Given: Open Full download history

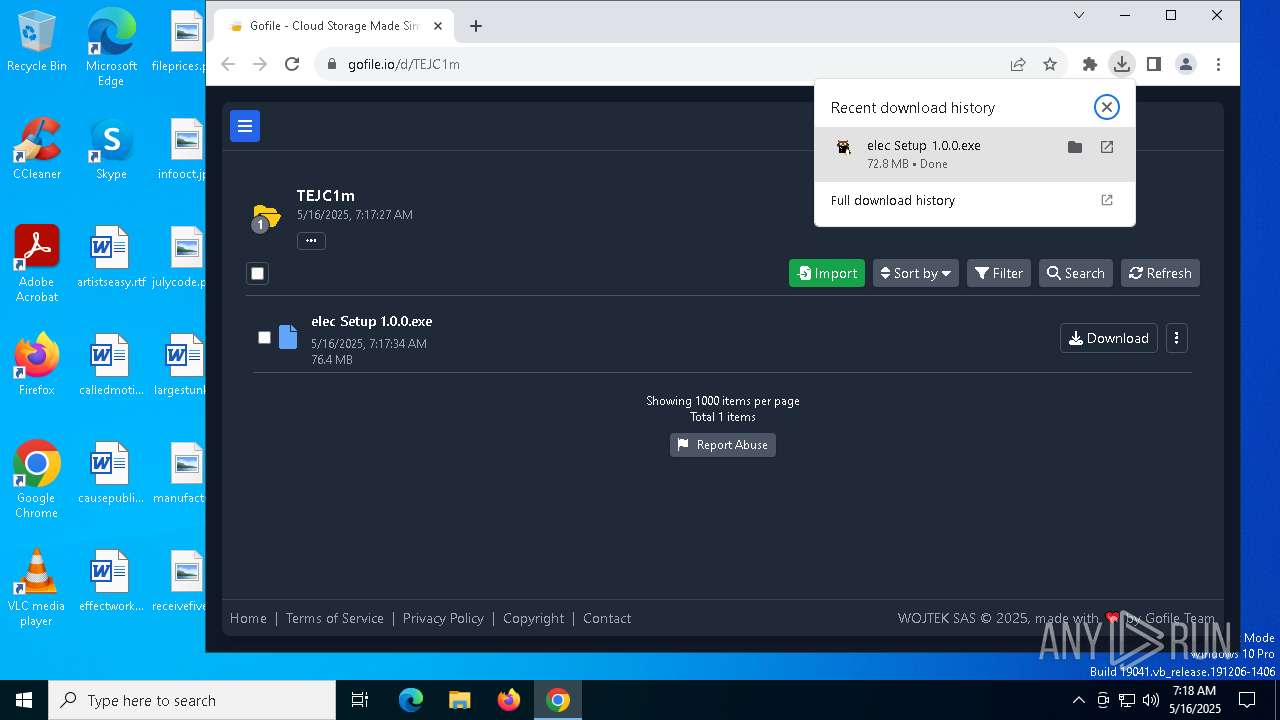Looking at the screenshot, I should coord(975,200).
